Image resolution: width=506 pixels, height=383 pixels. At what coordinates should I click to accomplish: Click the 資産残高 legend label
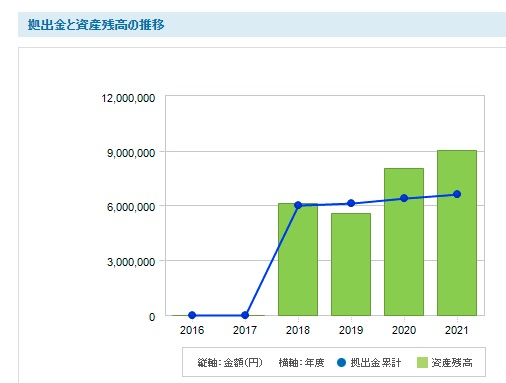click(x=452, y=363)
